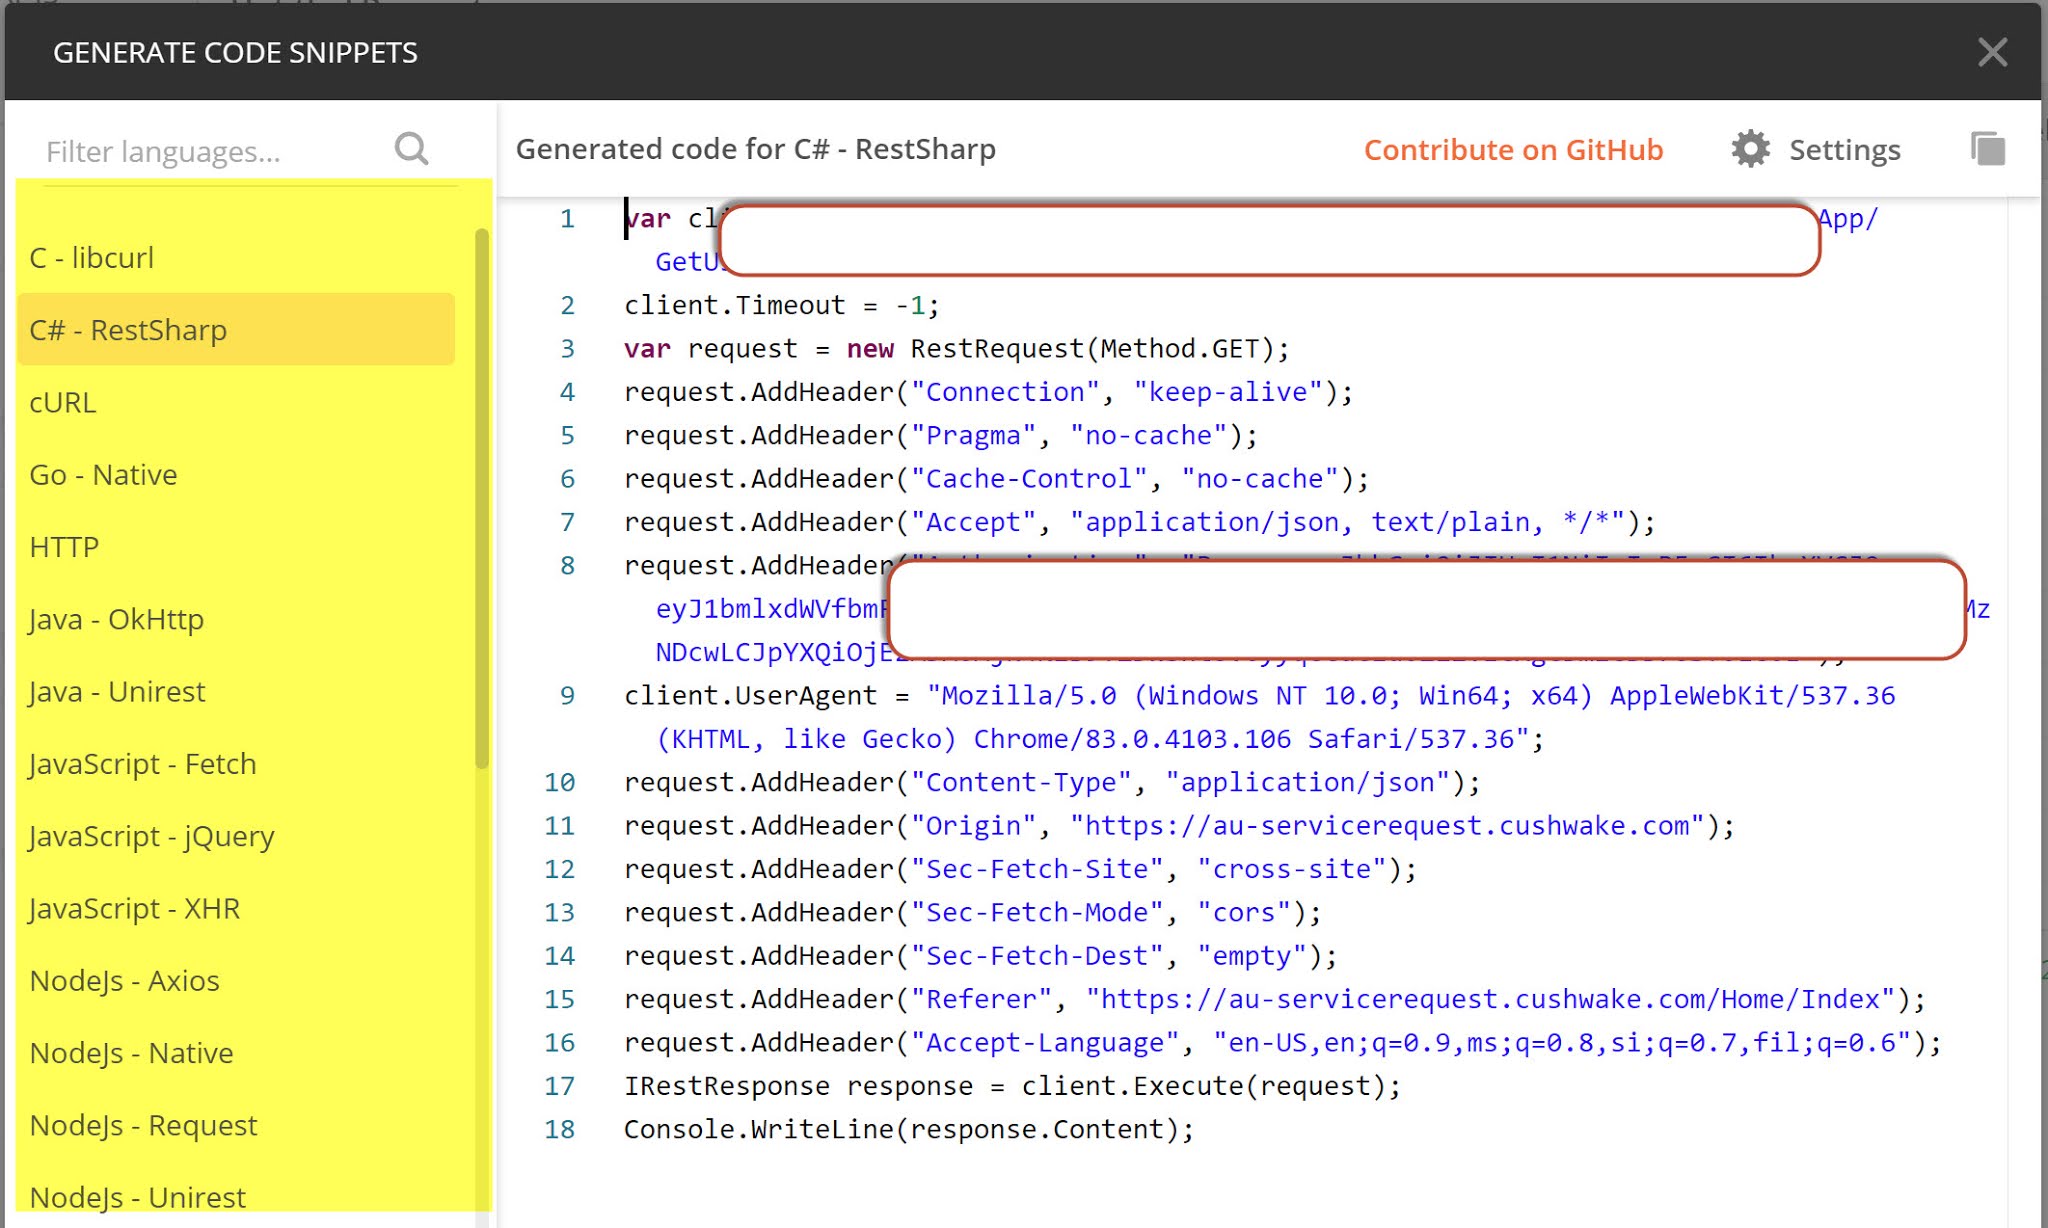Click the Settings gear icon
2048x1228 pixels.
[x=1750, y=149]
